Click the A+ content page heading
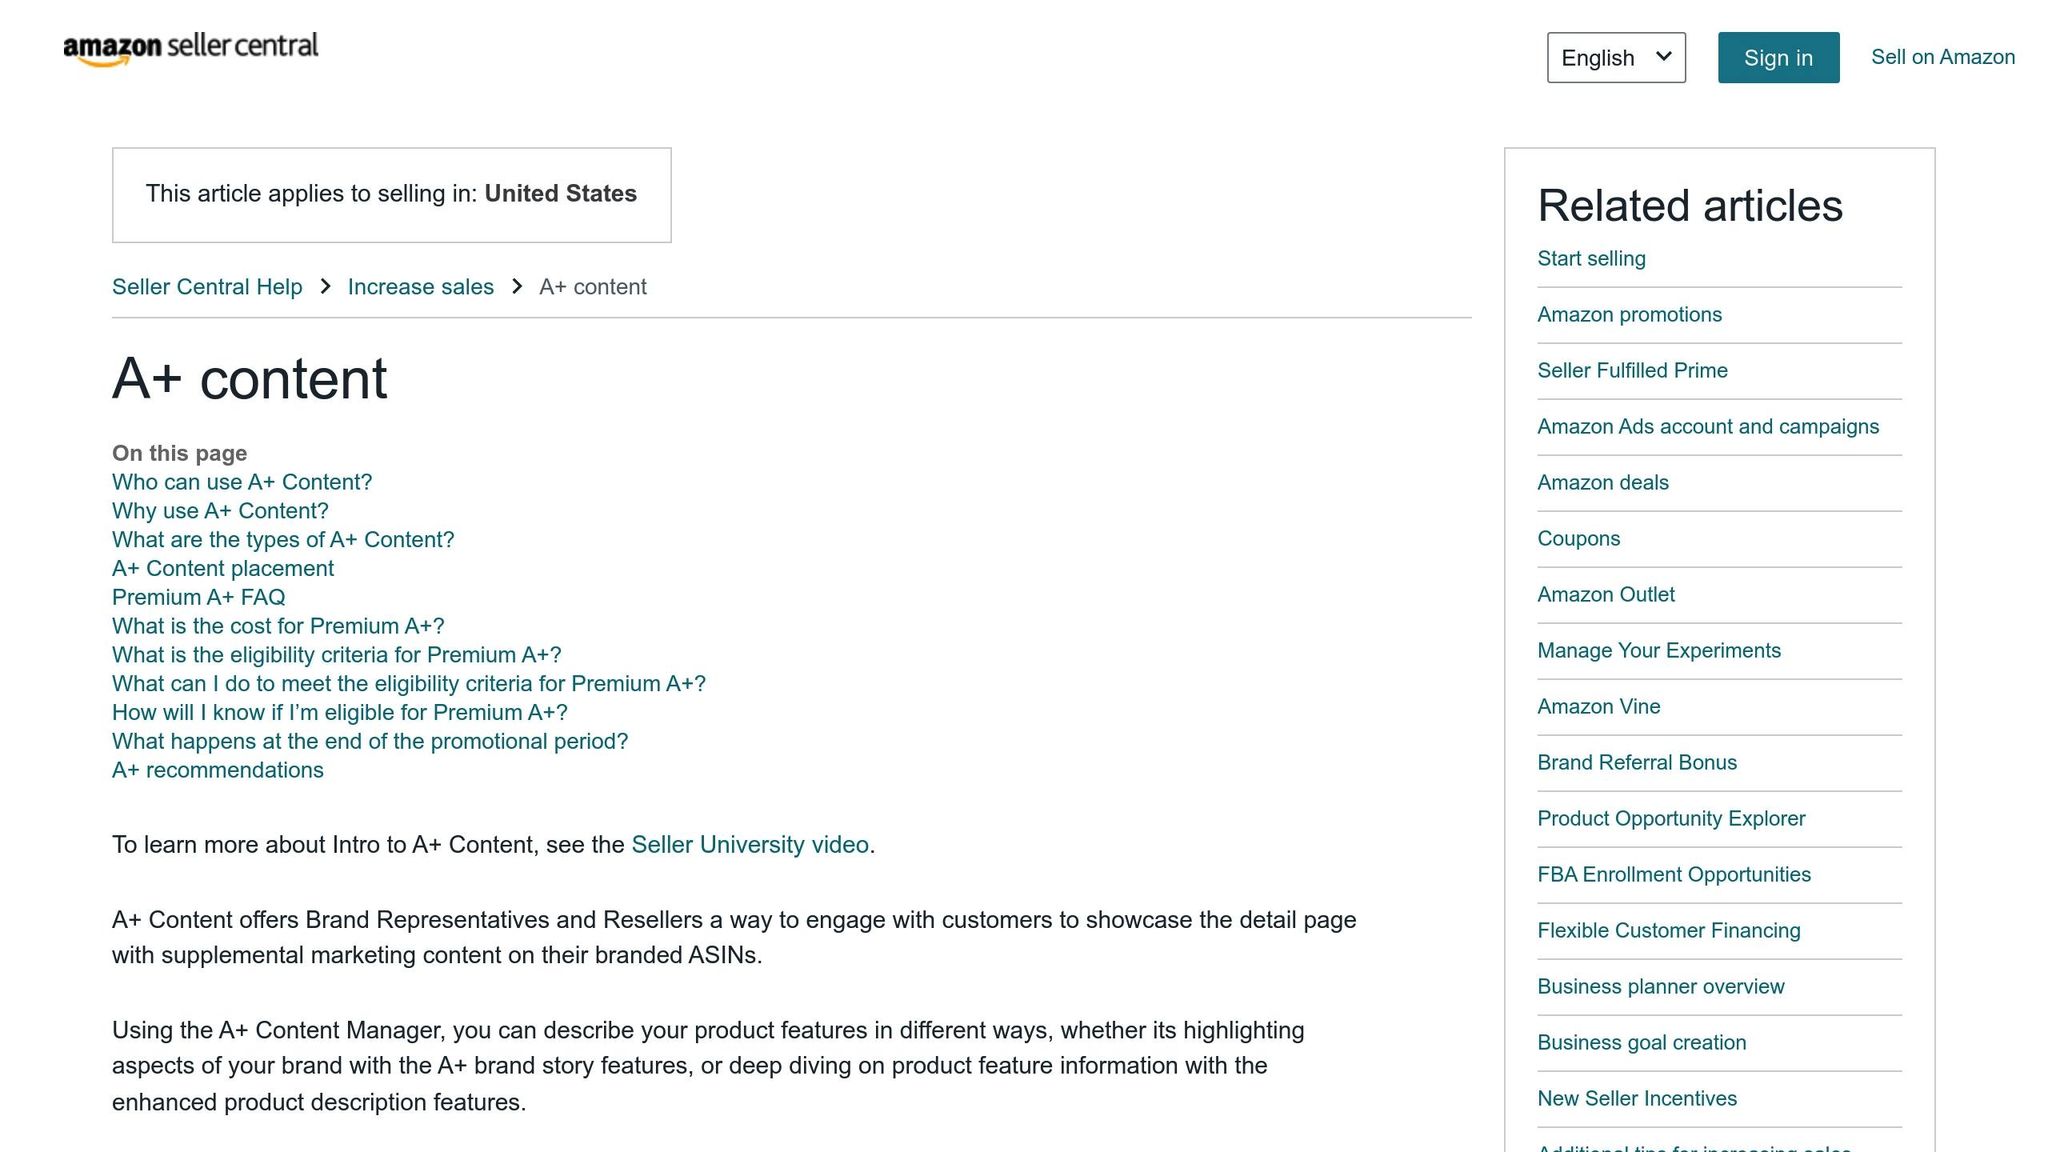Image resolution: width=2048 pixels, height=1152 pixels. [x=249, y=379]
